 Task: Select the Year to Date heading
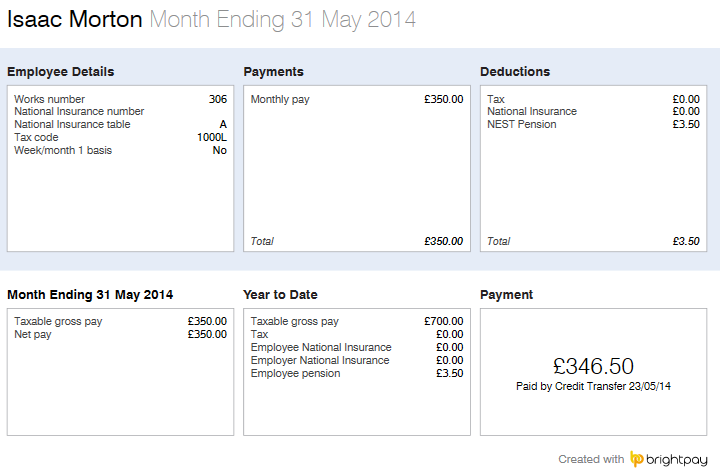coord(280,295)
